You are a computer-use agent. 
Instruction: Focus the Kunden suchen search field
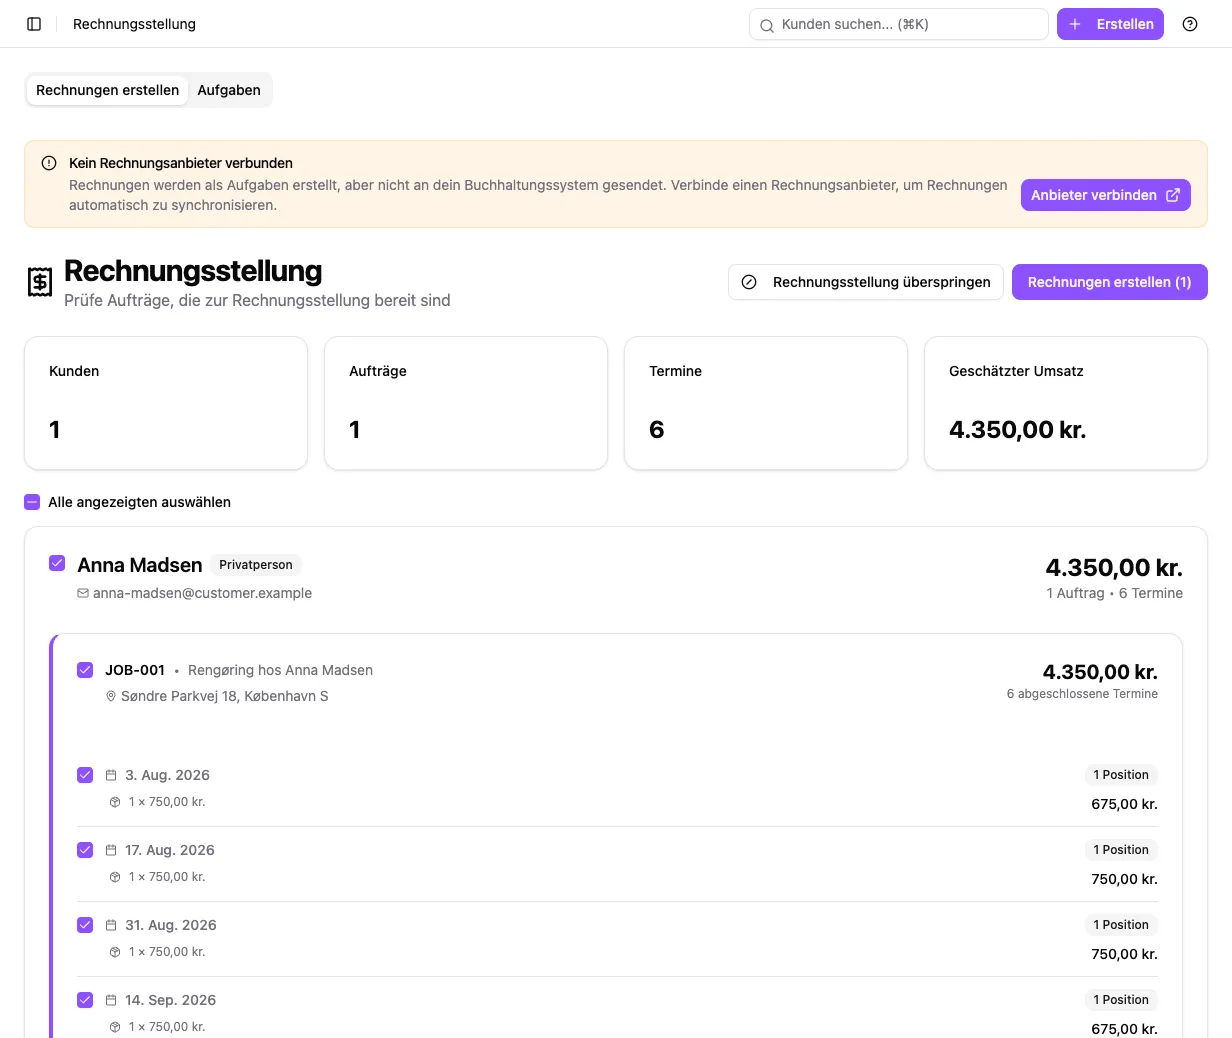tap(899, 24)
